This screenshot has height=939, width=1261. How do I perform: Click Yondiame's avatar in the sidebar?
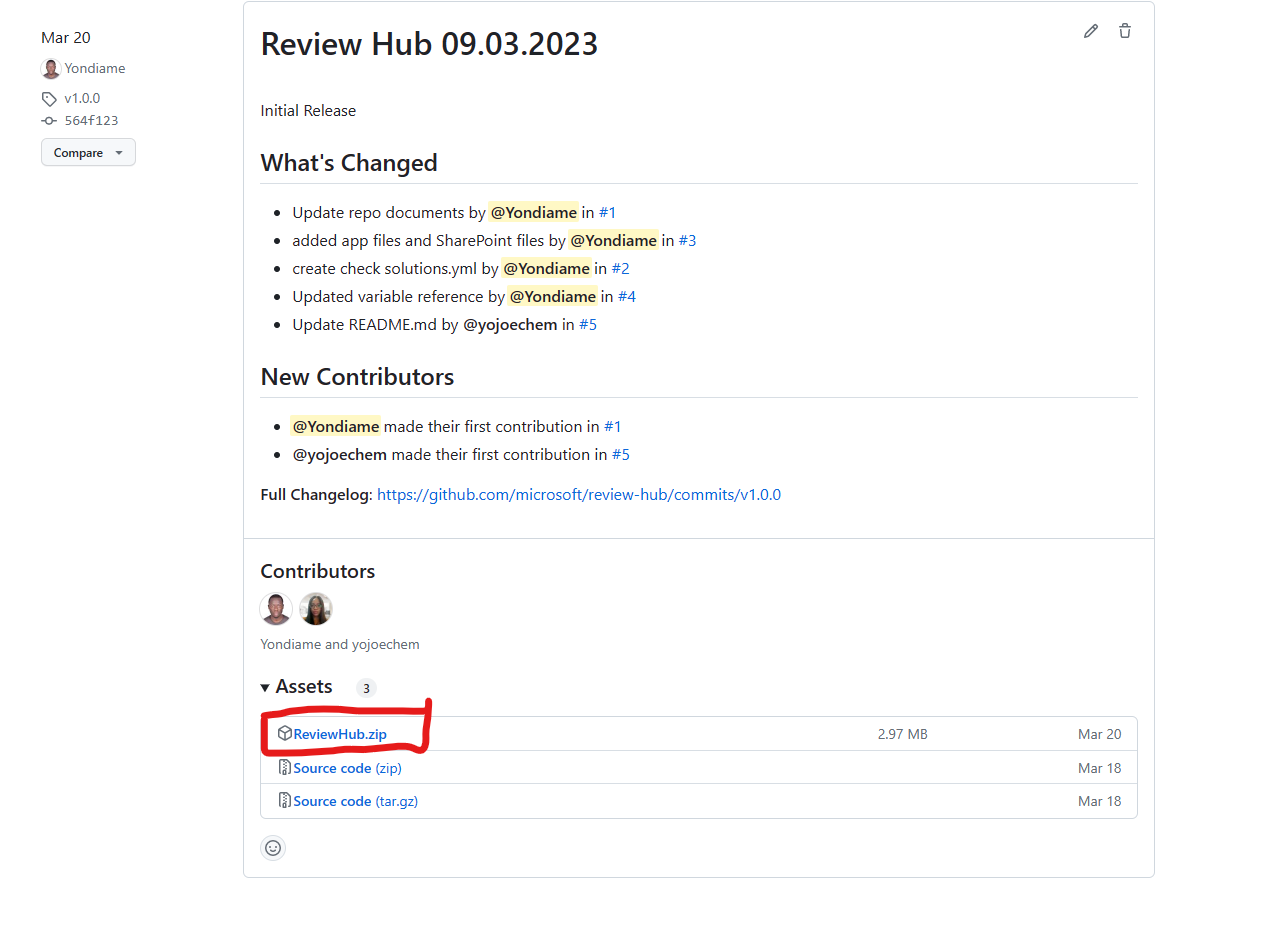51,68
